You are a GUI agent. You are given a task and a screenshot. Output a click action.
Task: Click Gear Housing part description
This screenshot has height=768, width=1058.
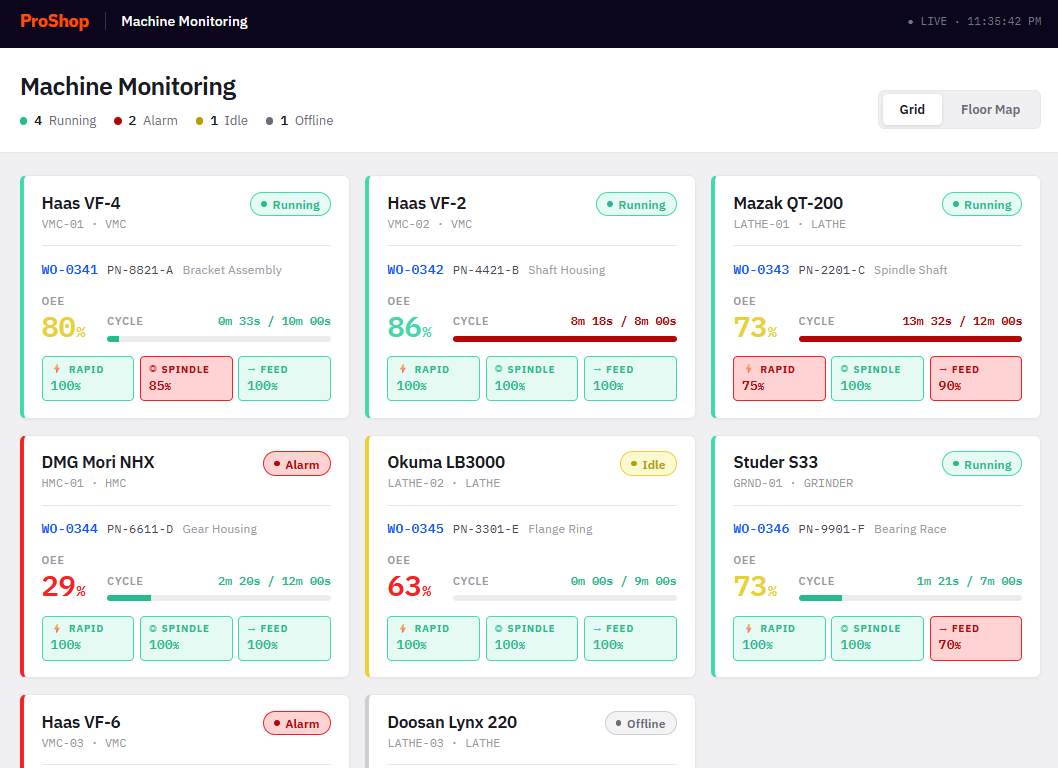[220, 529]
